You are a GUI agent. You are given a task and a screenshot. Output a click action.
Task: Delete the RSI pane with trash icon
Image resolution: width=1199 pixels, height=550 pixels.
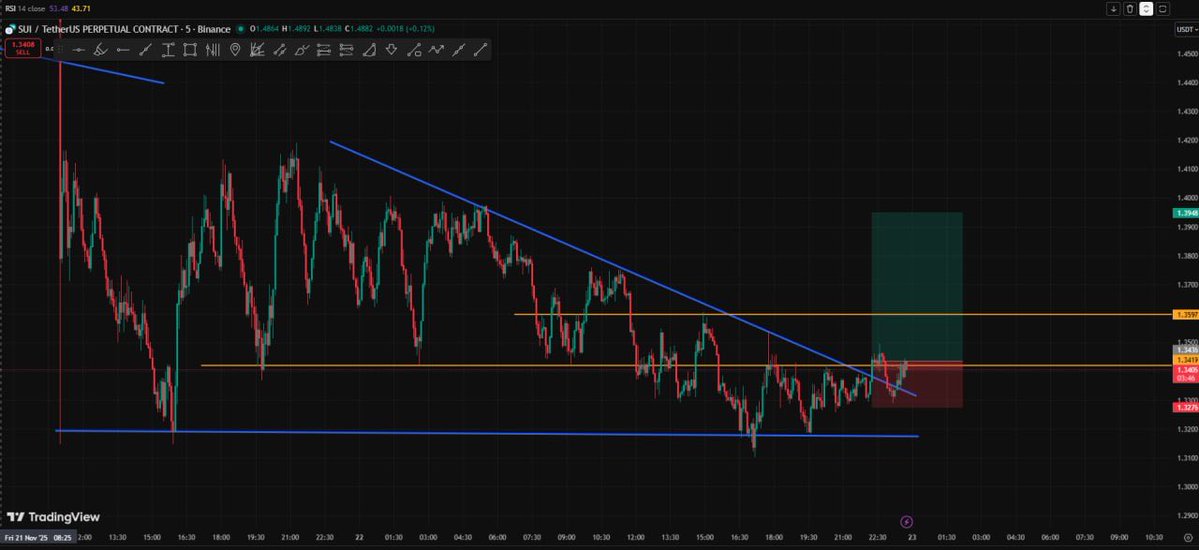pyautogui.click(x=1129, y=9)
